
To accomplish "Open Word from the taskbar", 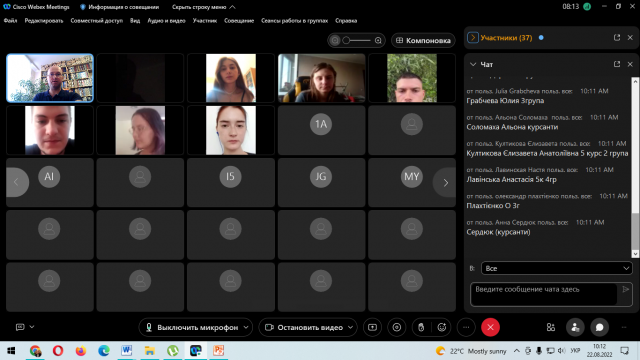I will [x=127, y=351].
